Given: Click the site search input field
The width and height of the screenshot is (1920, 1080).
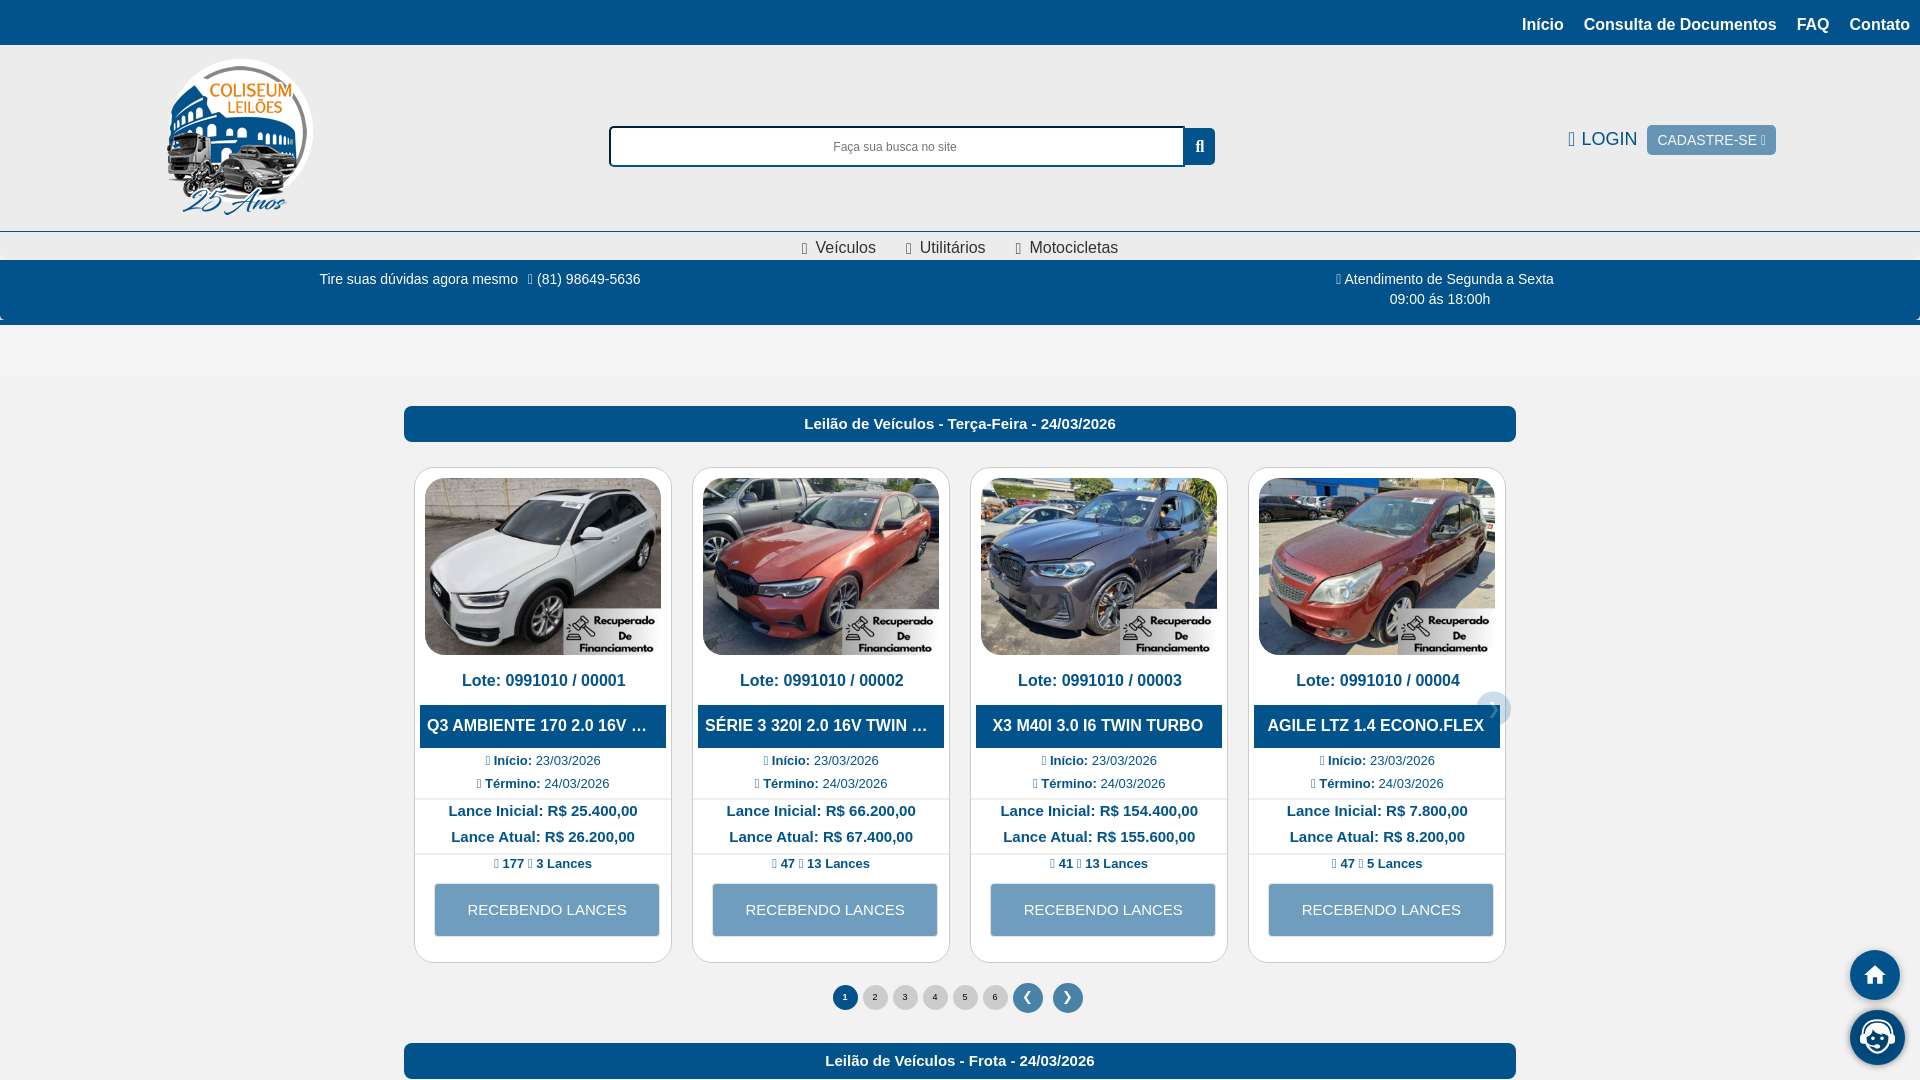Looking at the screenshot, I should [x=896, y=147].
